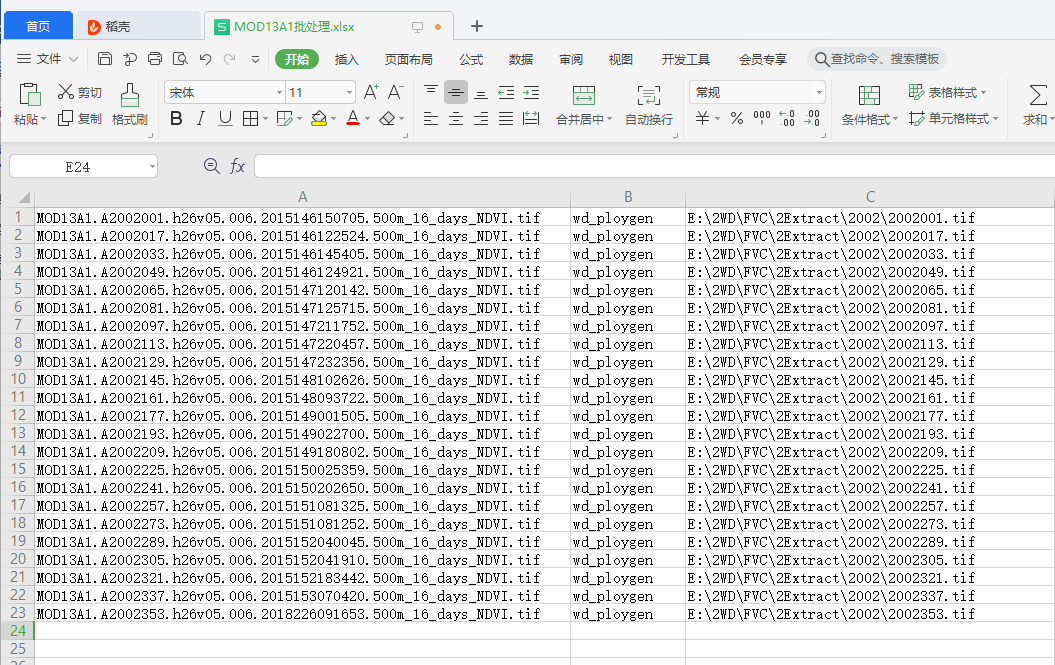Apply percent style
This screenshot has height=665, width=1055.
[737, 118]
